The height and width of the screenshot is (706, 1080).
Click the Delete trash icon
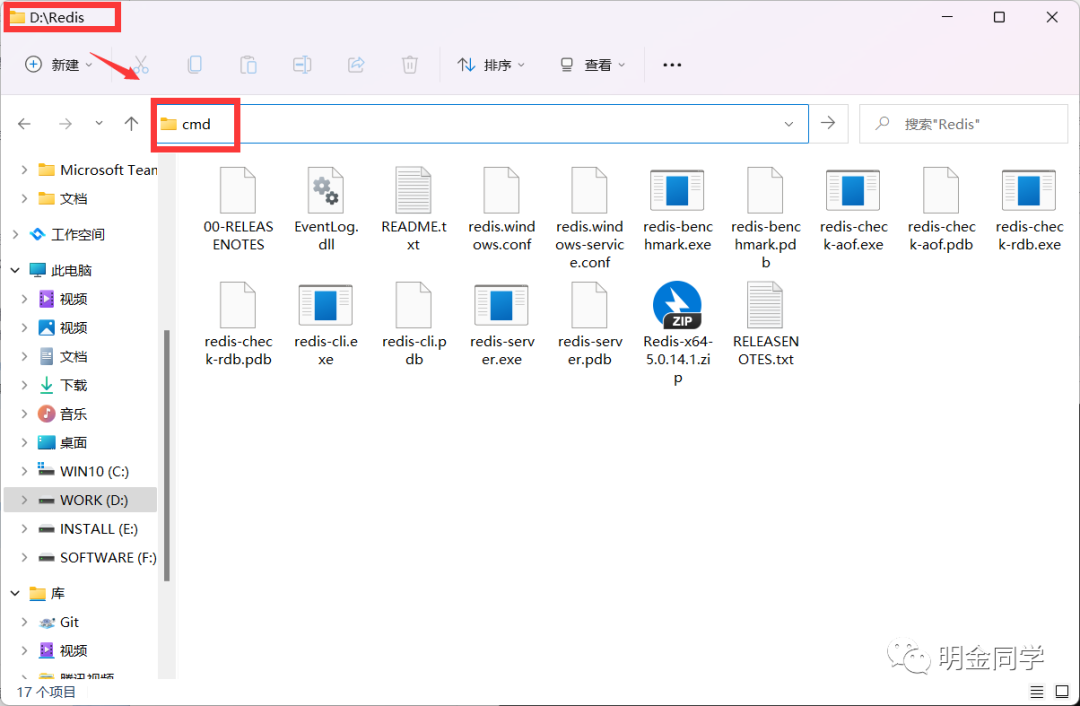(x=409, y=65)
